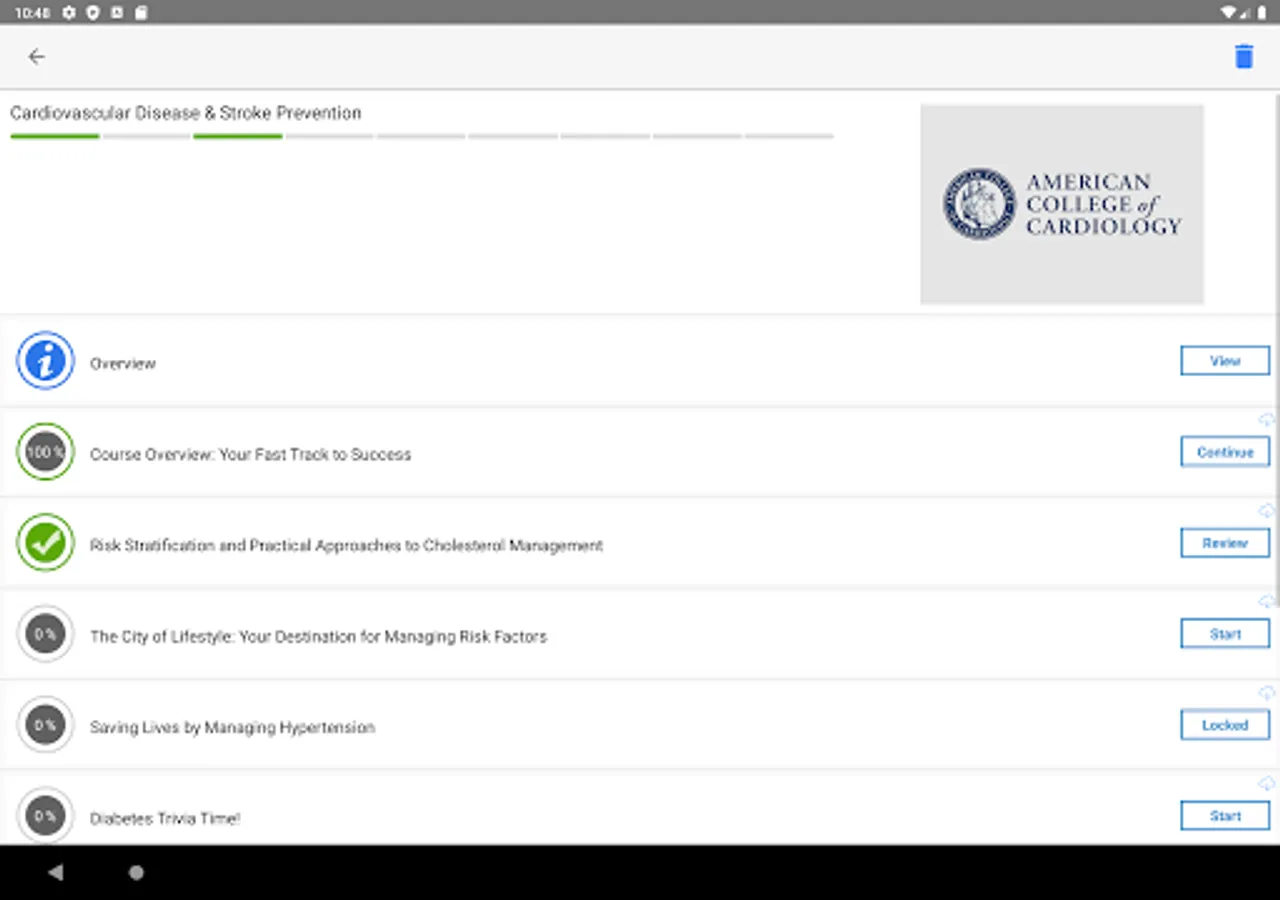Image resolution: width=1280 pixels, height=900 pixels.
Task: Click the first green progress segment
Action: click(x=55, y=136)
